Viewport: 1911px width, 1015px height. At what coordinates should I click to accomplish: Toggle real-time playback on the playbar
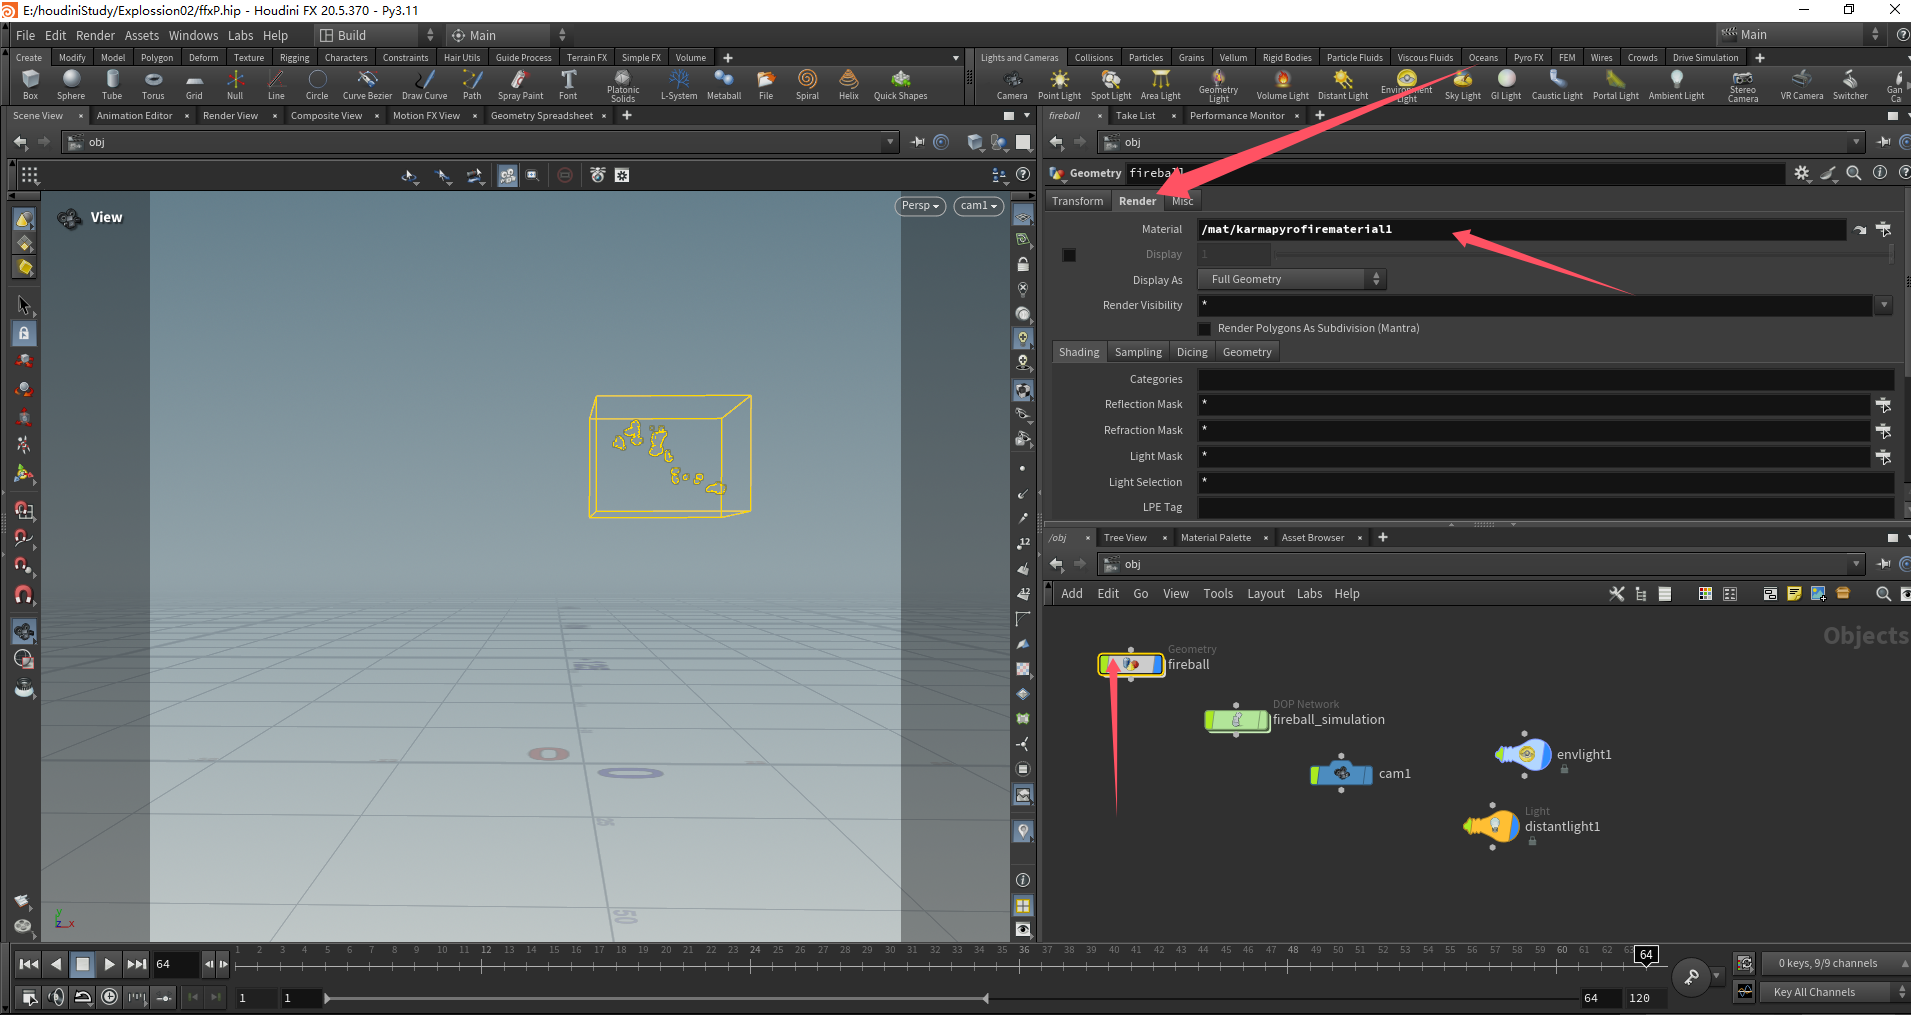point(110,996)
